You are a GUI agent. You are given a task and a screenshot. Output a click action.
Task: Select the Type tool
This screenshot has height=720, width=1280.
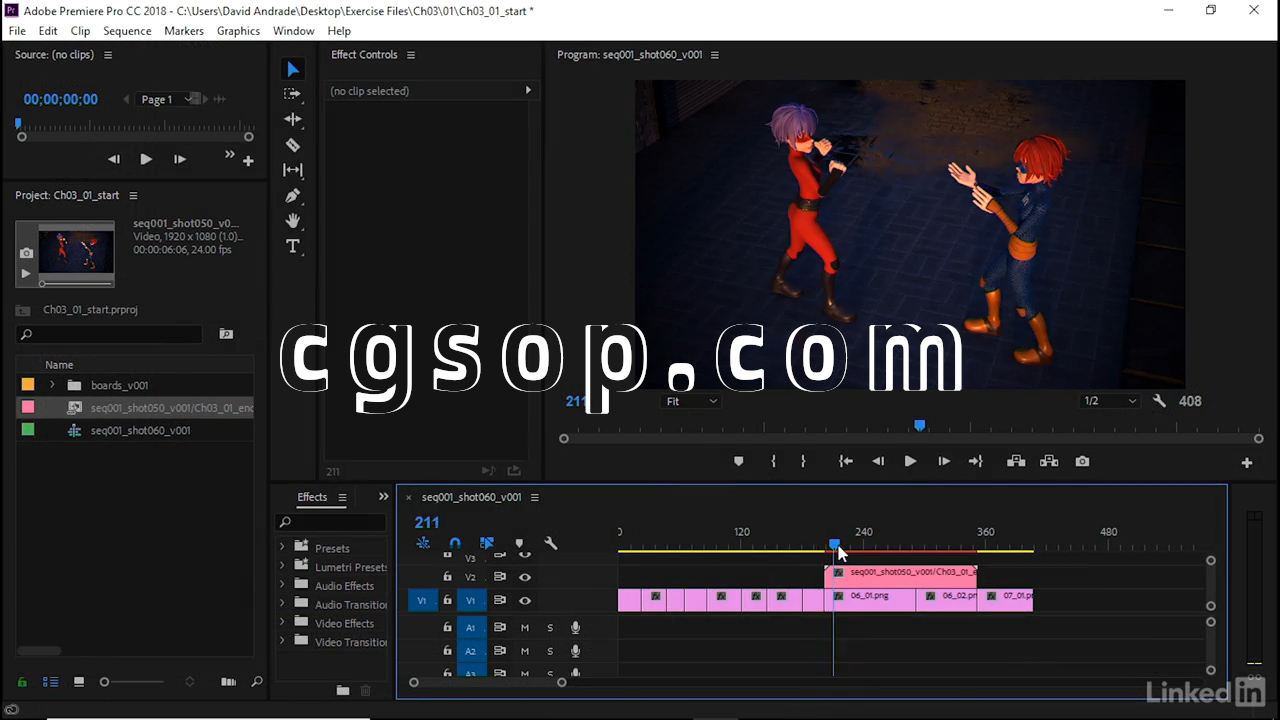click(292, 247)
